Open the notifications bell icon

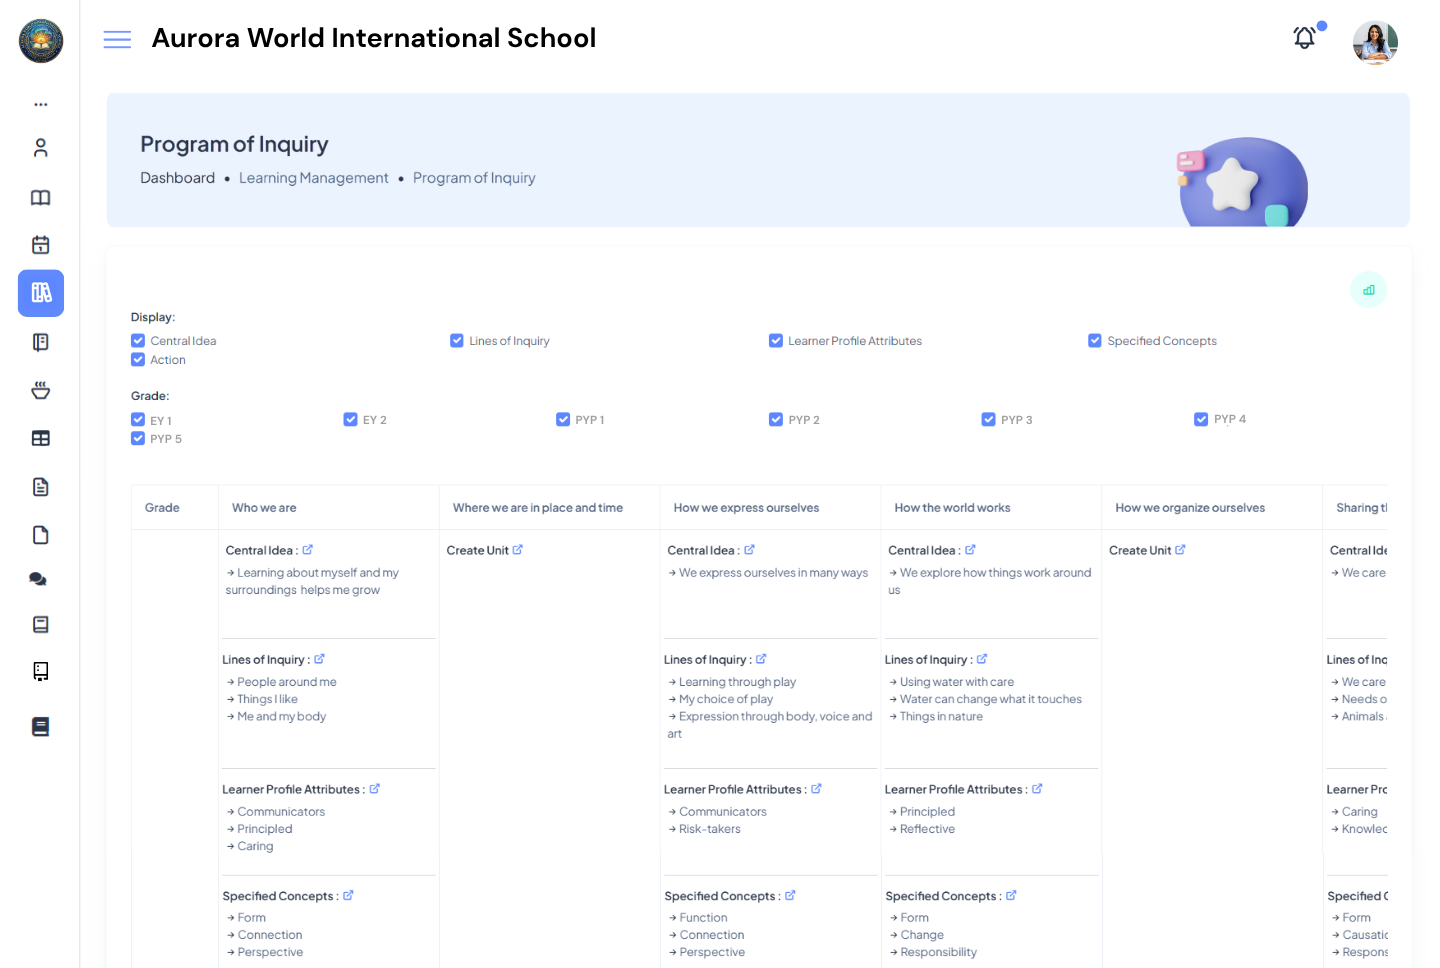coord(1304,37)
